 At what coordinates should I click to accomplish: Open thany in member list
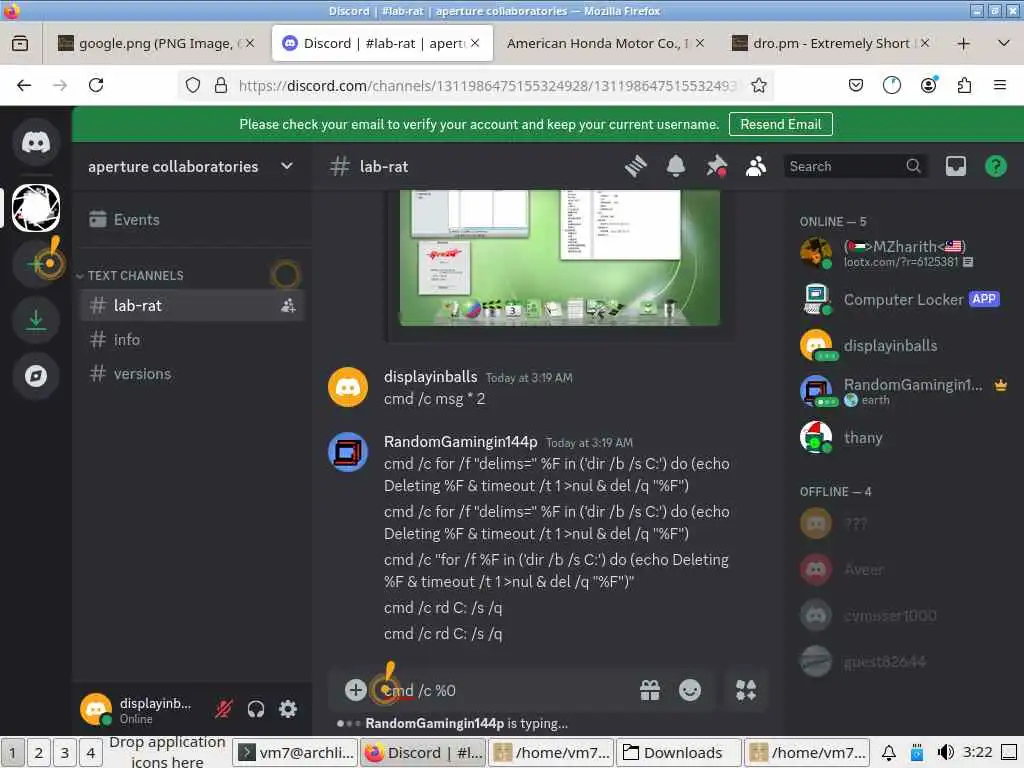click(x=904, y=438)
